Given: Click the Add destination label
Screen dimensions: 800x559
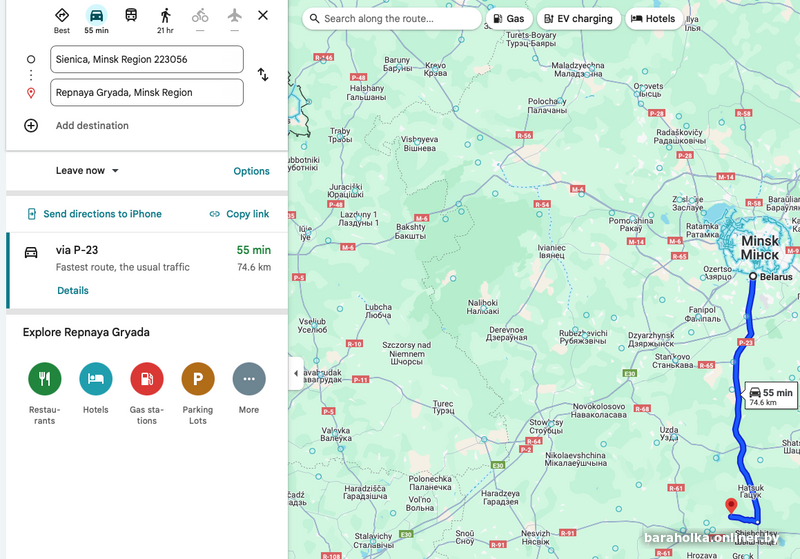Looking at the screenshot, I should (x=92, y=125).
